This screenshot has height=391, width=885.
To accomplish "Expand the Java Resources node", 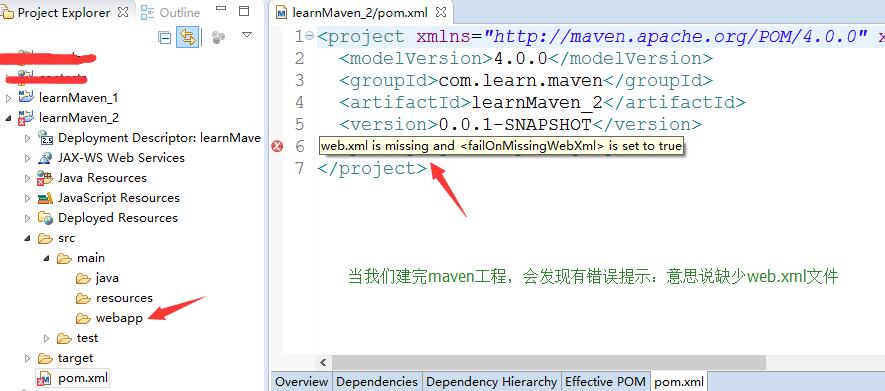I will [x=28, y=179].
